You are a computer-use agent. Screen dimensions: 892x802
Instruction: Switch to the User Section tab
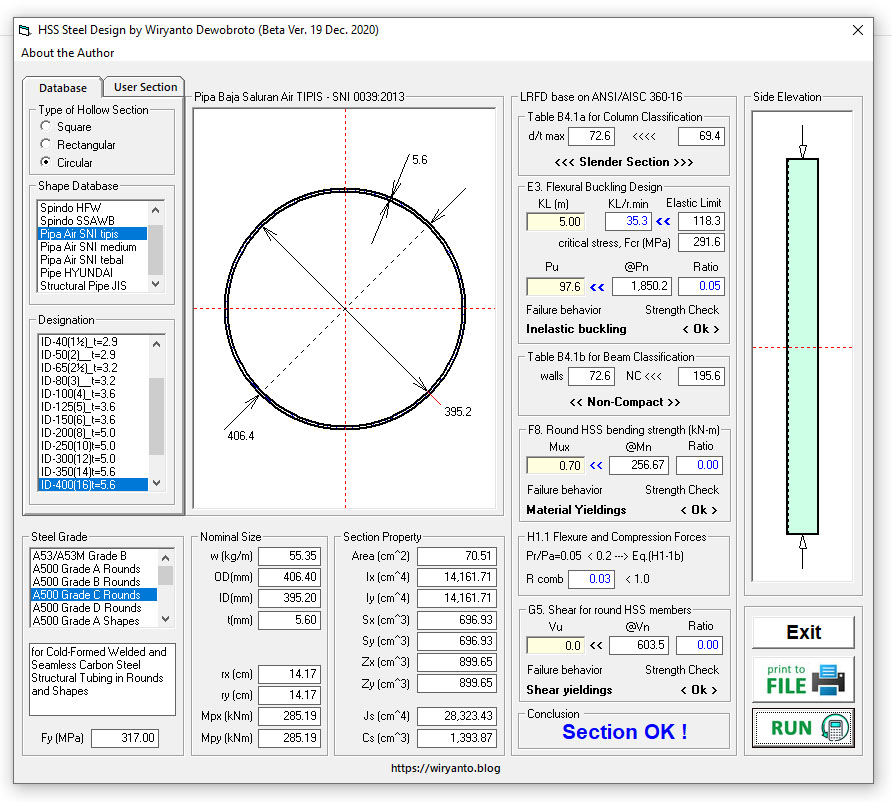[145, 87]
